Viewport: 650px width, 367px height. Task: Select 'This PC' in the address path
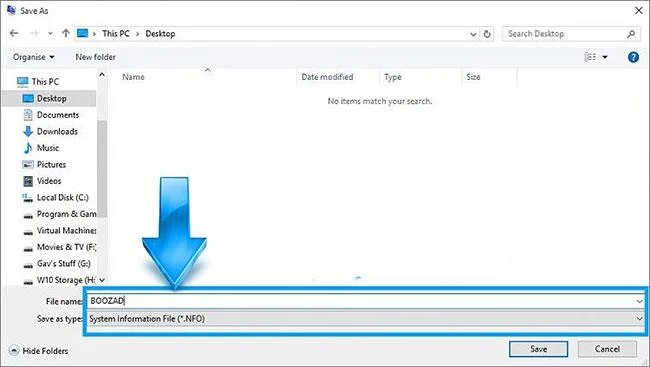tap(116, 34)
